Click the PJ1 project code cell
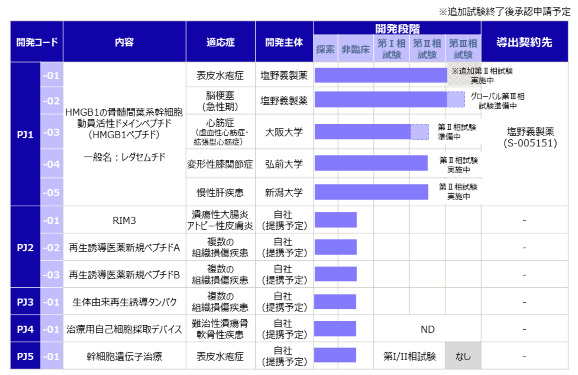 tap(25, 134)
